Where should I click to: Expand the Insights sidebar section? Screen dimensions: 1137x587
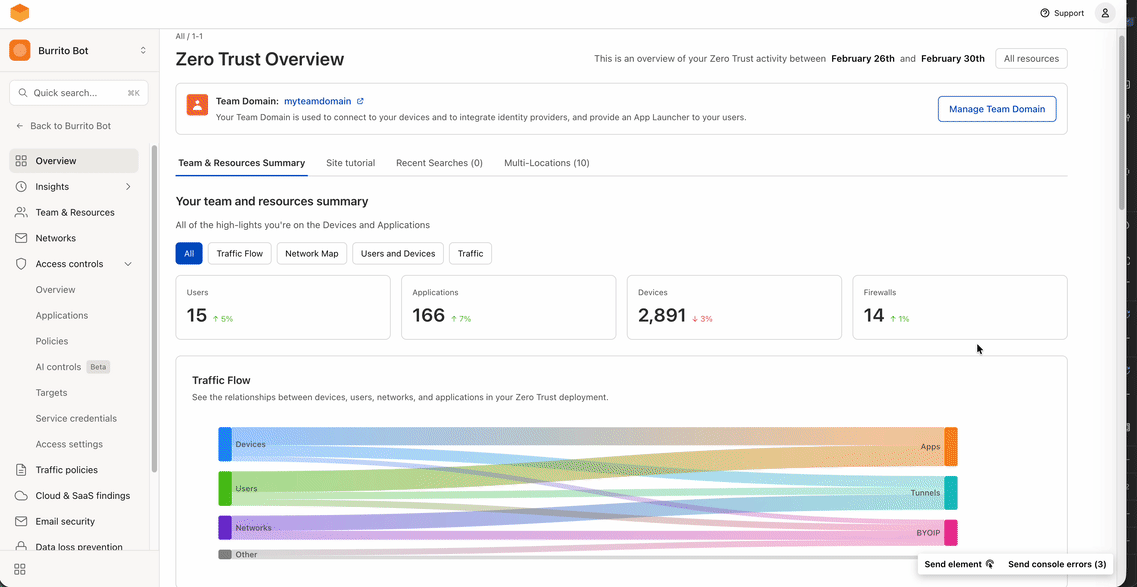tap(128, 186)
